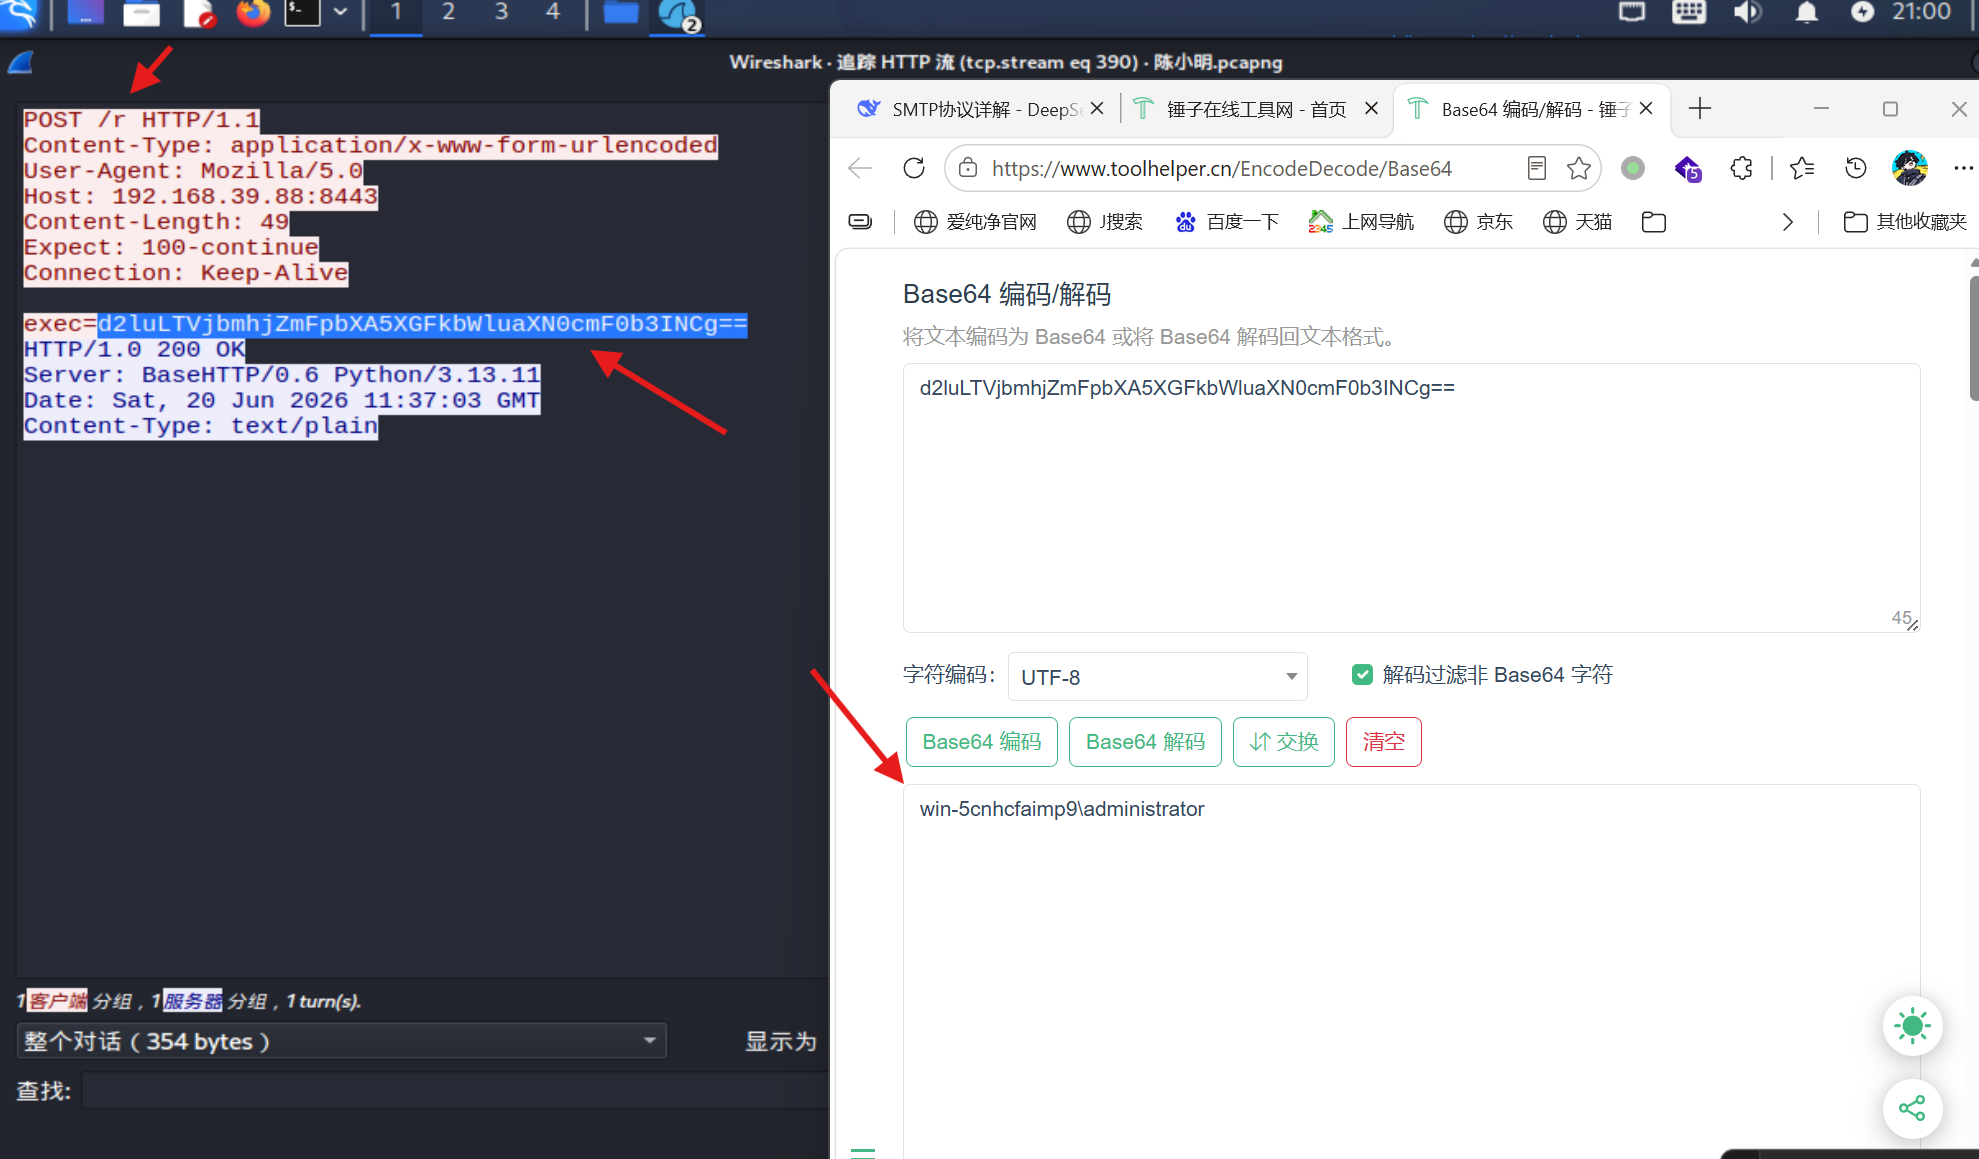Open the browser history icon

[1855, 168]
